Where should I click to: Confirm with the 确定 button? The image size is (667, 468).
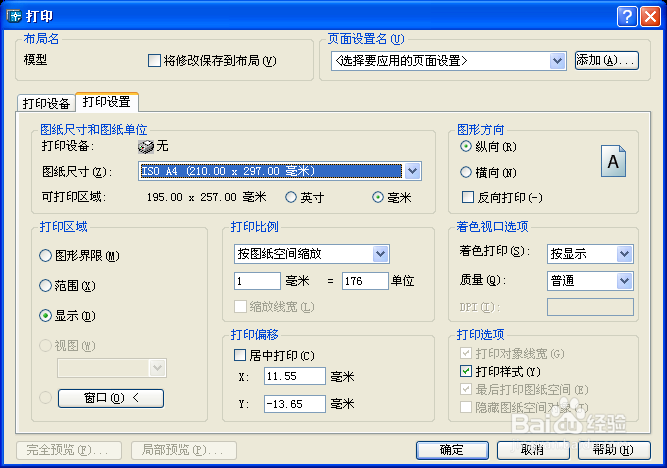452,450
